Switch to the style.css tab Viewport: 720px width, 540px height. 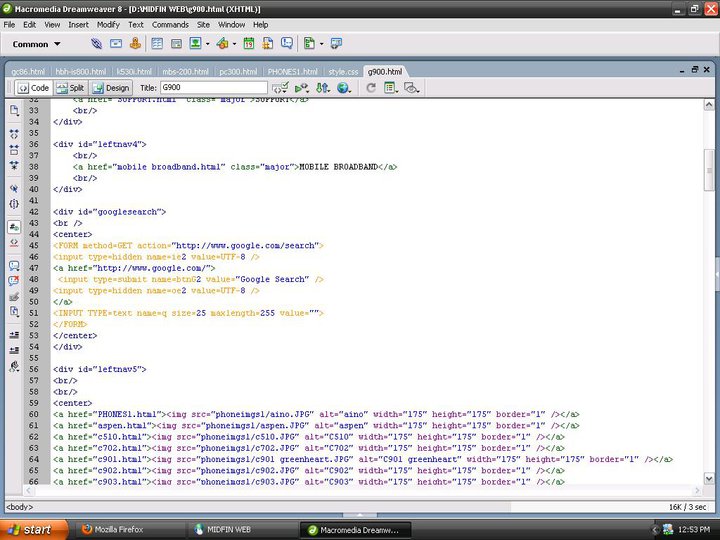click(343, 72)
